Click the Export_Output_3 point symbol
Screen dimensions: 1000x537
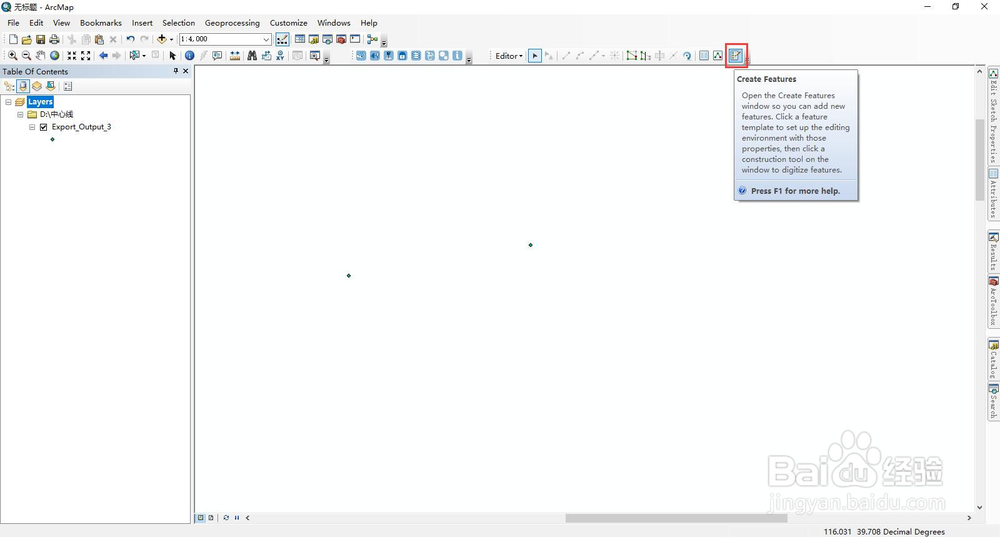(x=52, y=140)
